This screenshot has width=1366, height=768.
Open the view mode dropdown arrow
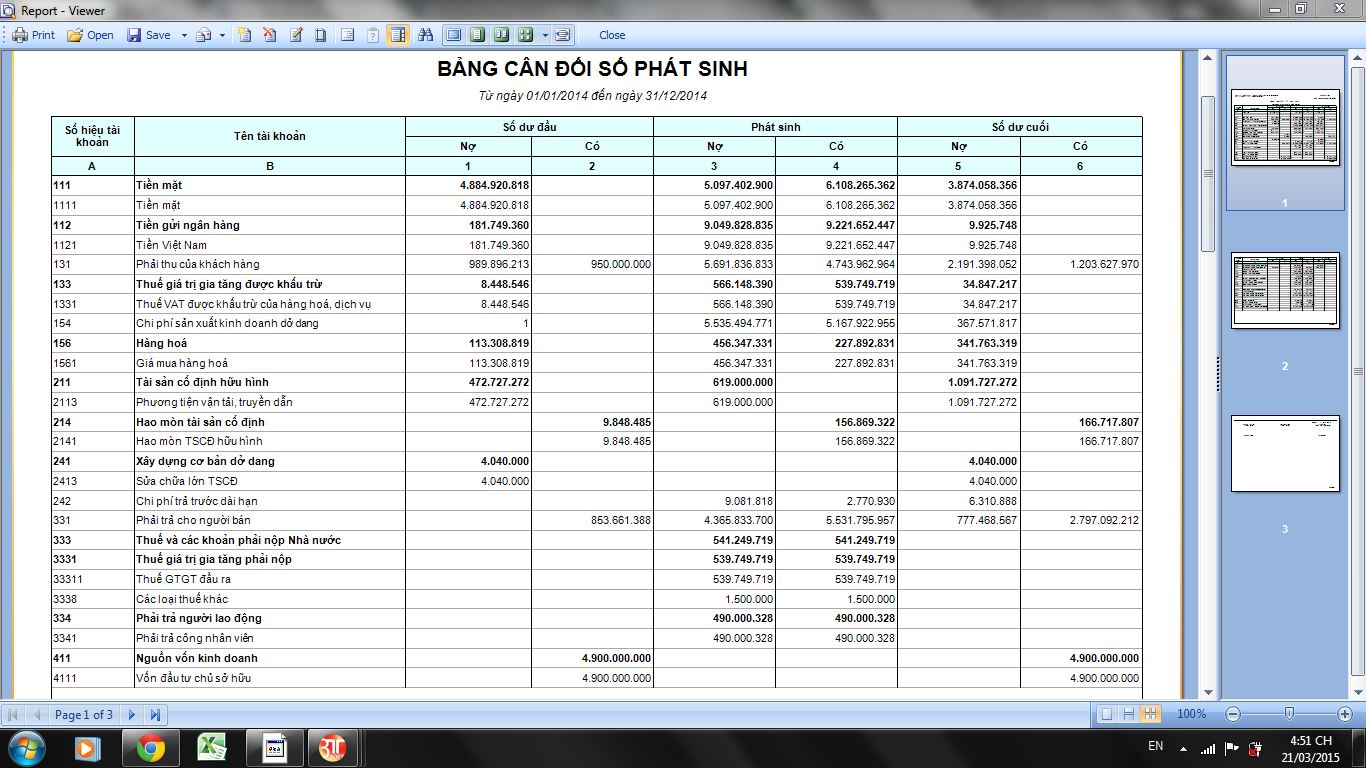point(545,35)
